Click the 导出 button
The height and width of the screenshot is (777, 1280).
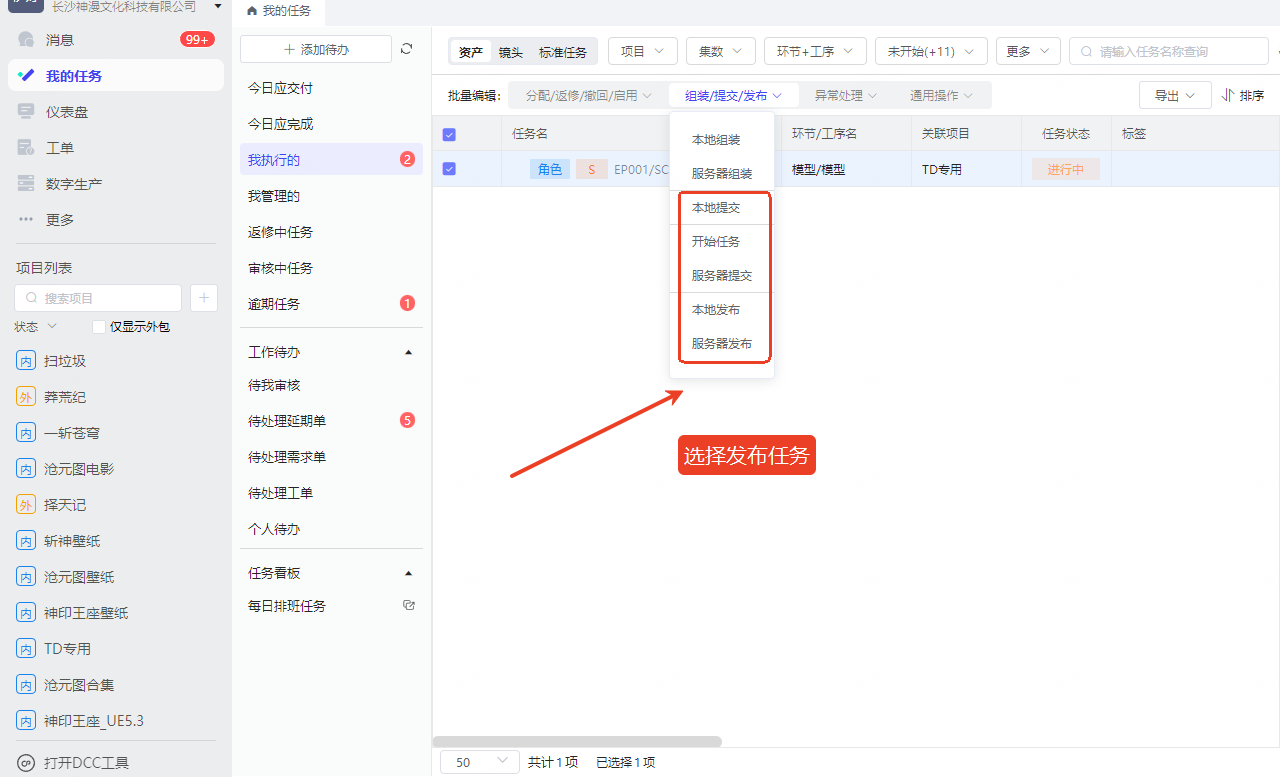(1175, 96)
